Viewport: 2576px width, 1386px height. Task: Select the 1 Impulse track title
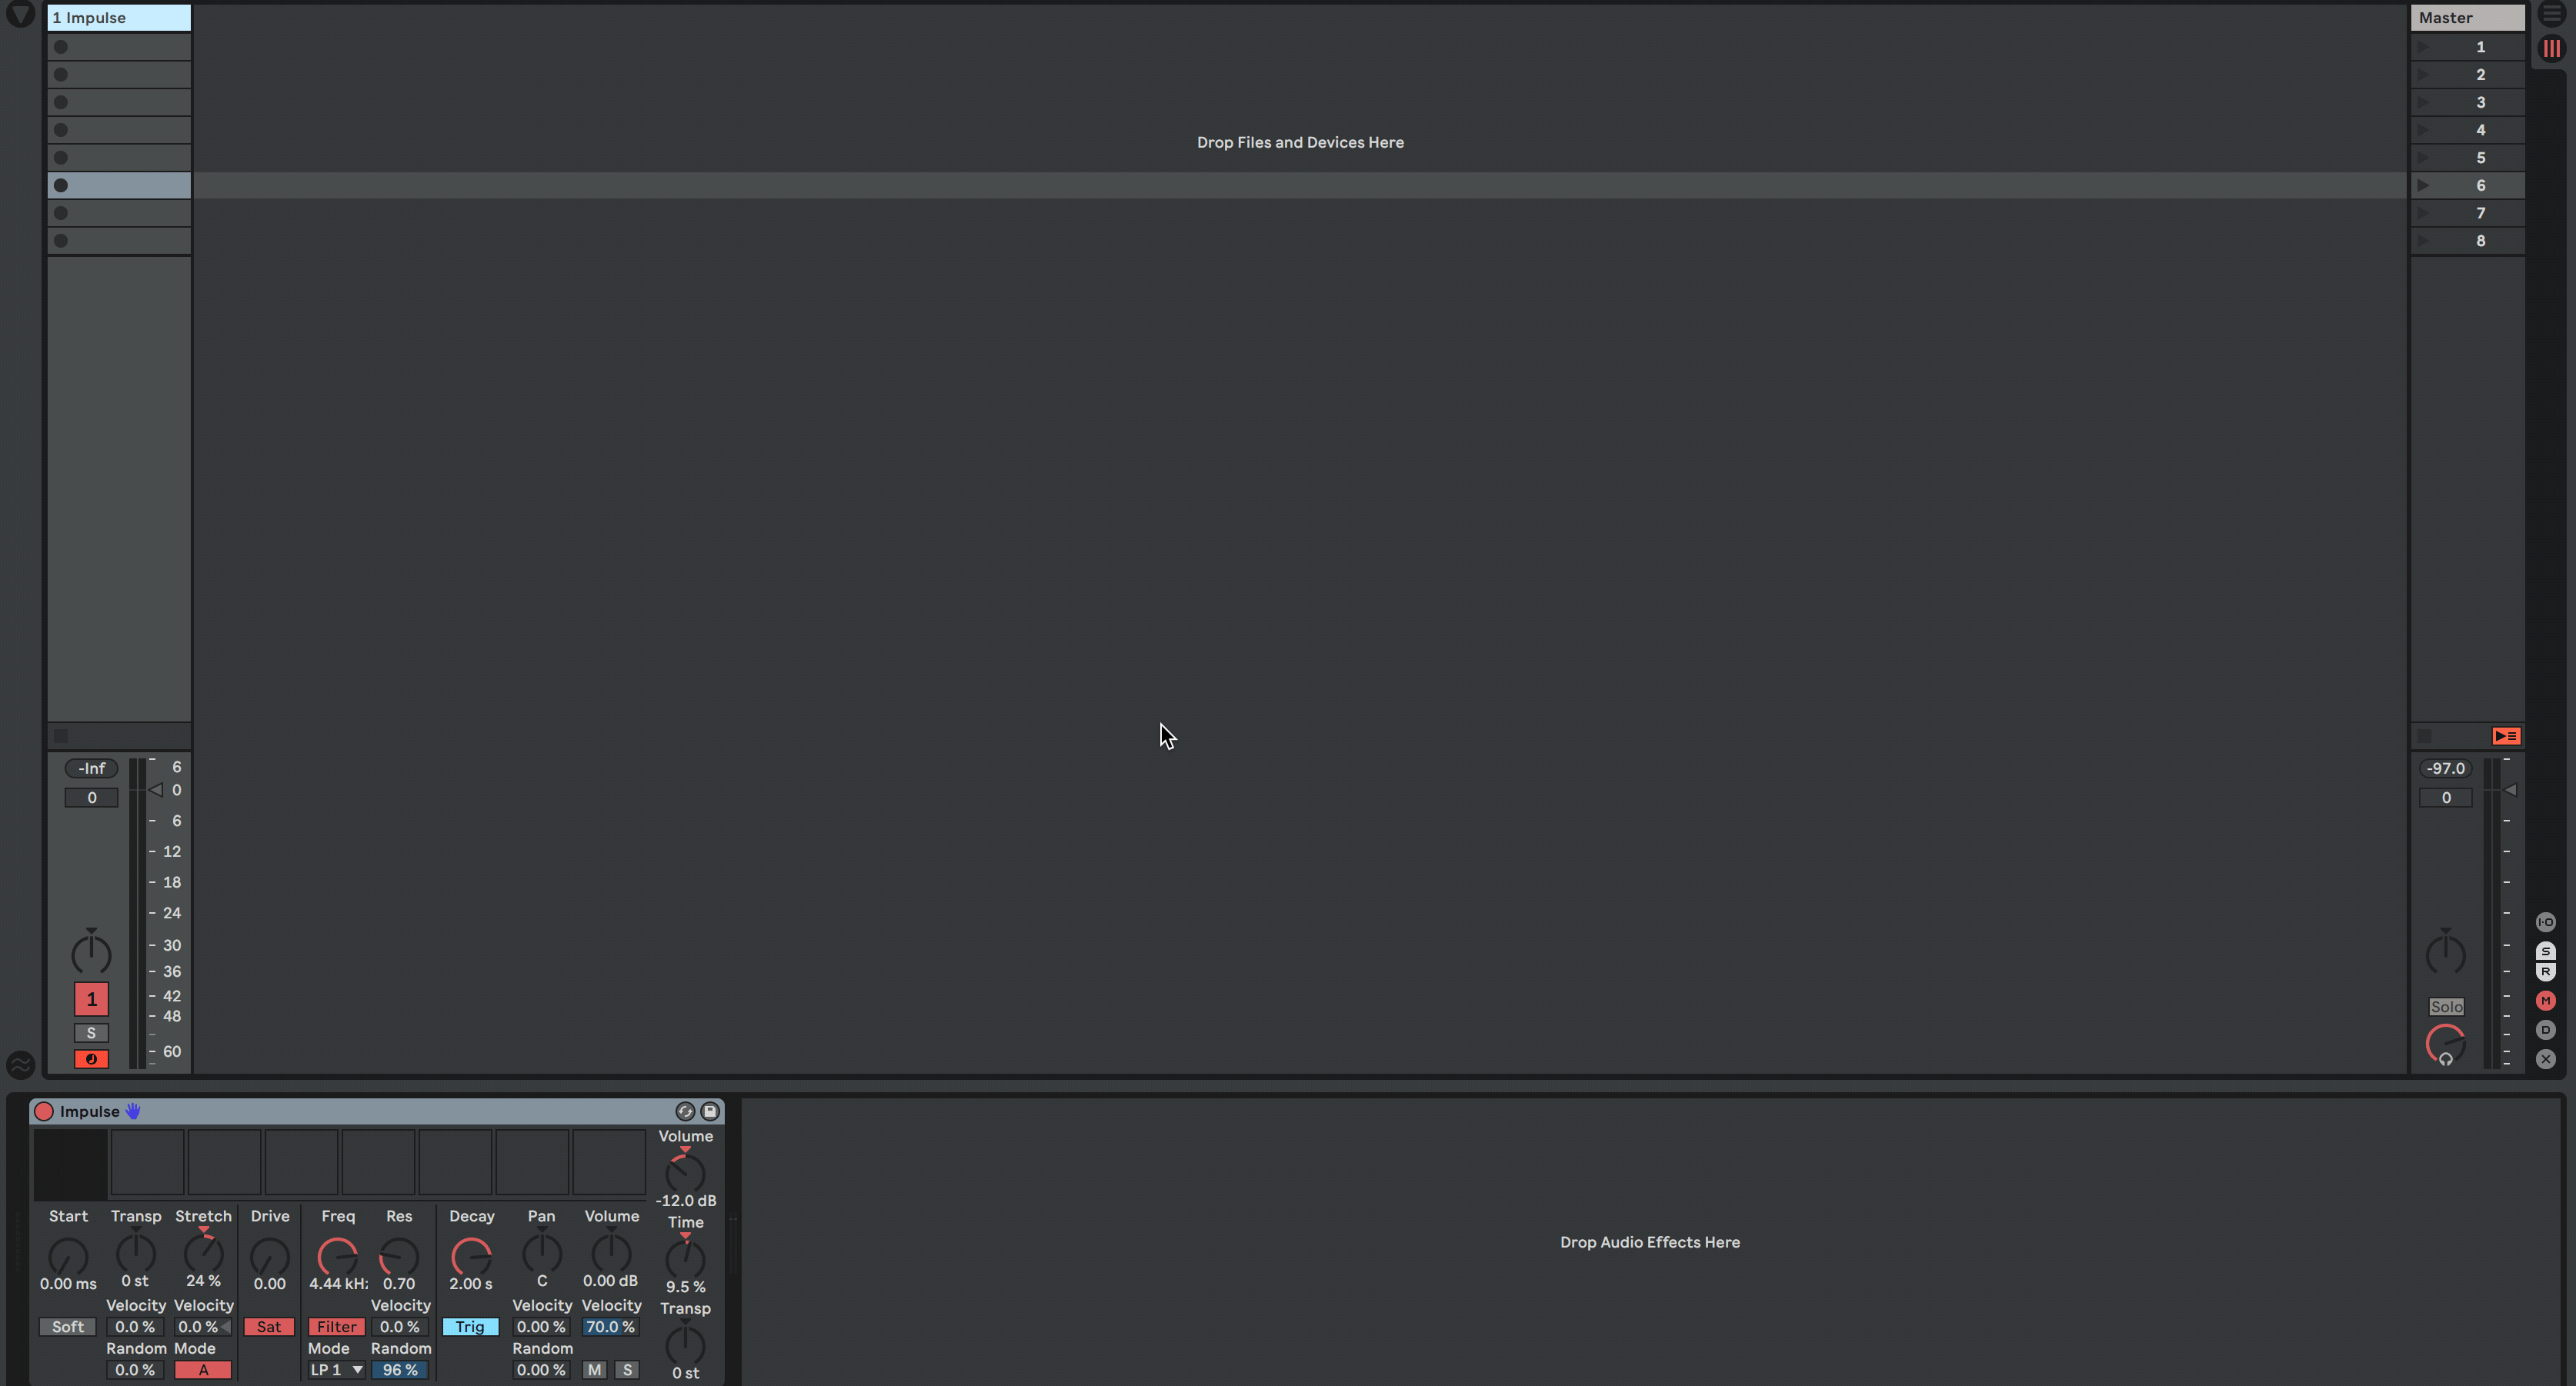click(118, 18)
